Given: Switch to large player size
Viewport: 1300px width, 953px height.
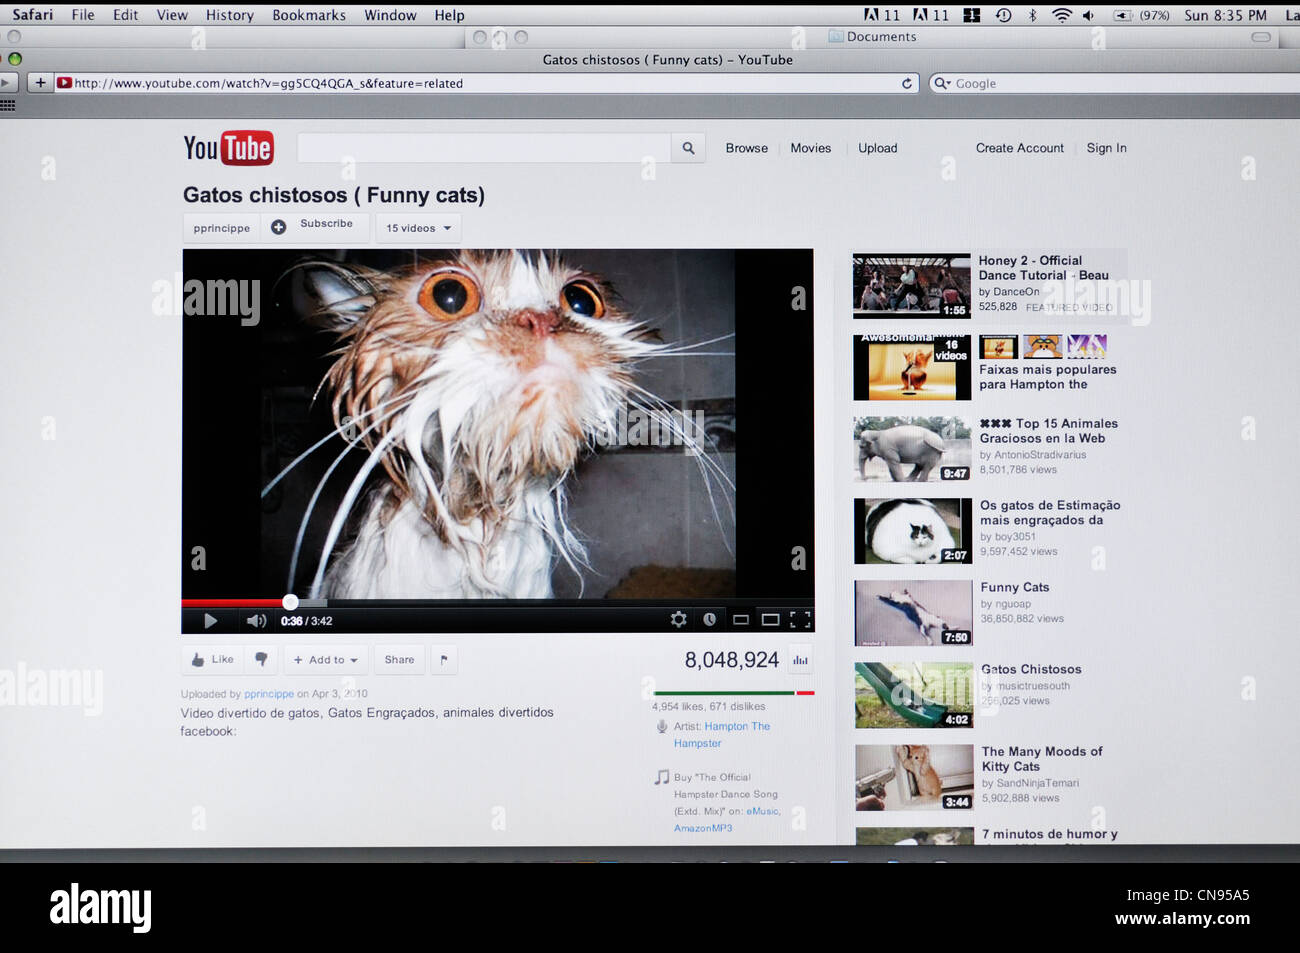Looking at the screenshot, I should pyautogui.click(x=770, y=620).
